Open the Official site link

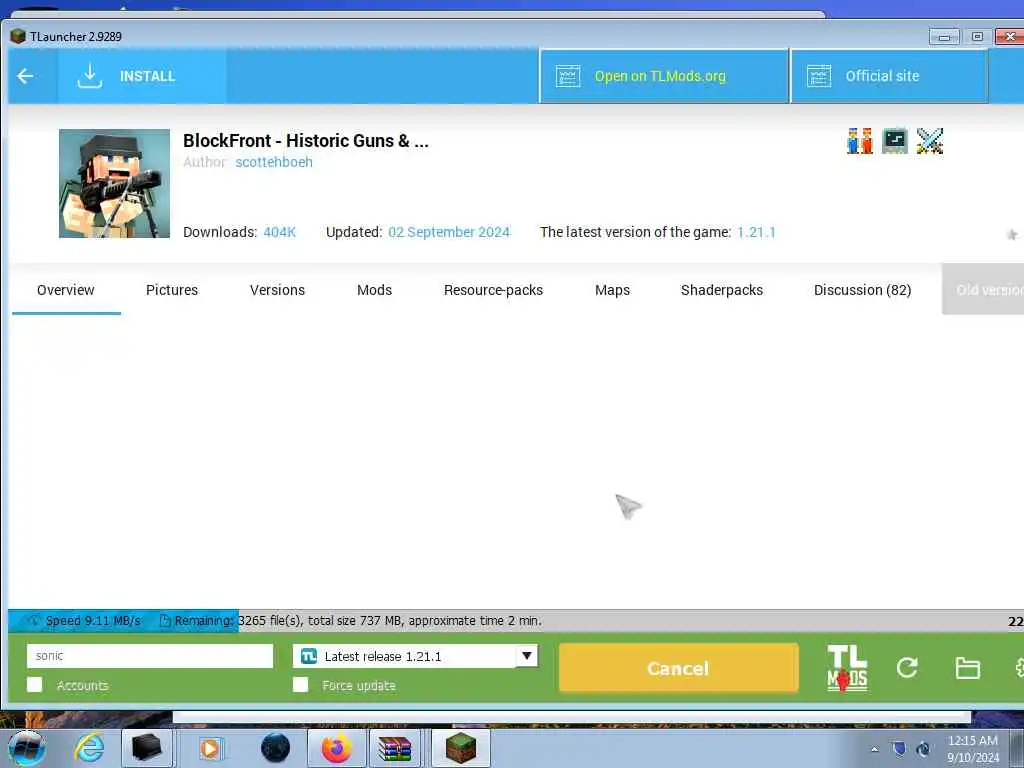(x=889, y=76)
